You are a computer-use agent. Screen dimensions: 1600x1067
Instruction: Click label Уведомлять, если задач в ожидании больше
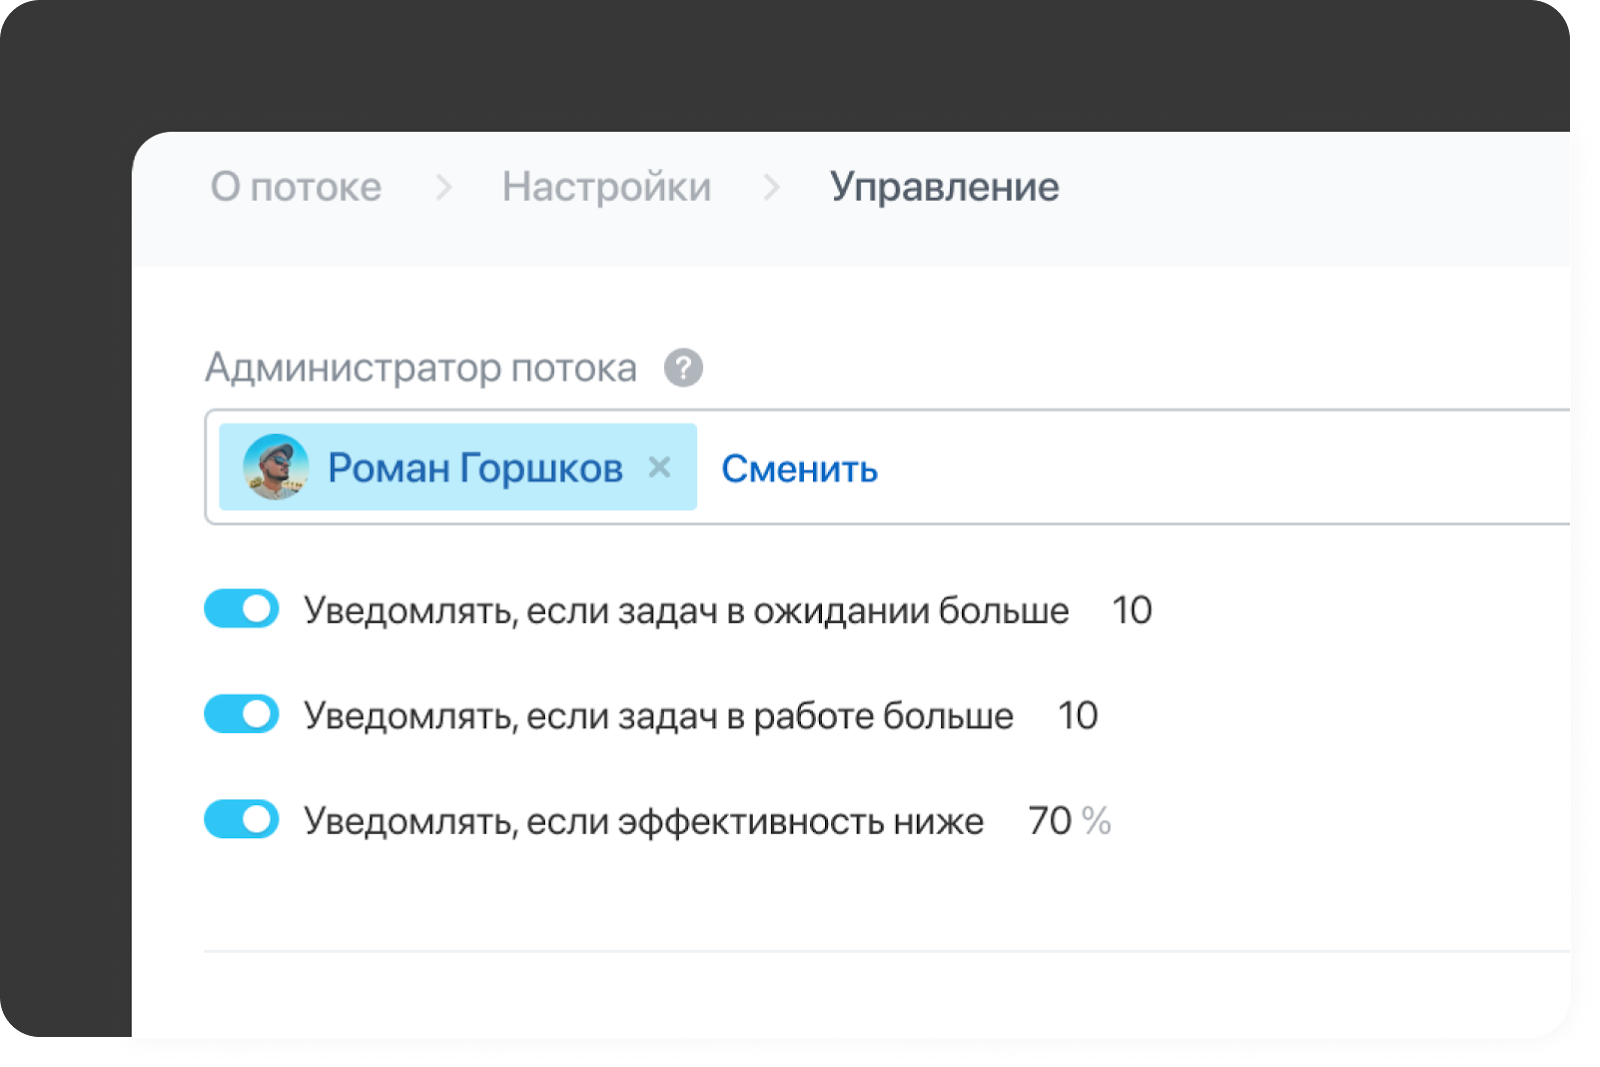tap(687, 610)
